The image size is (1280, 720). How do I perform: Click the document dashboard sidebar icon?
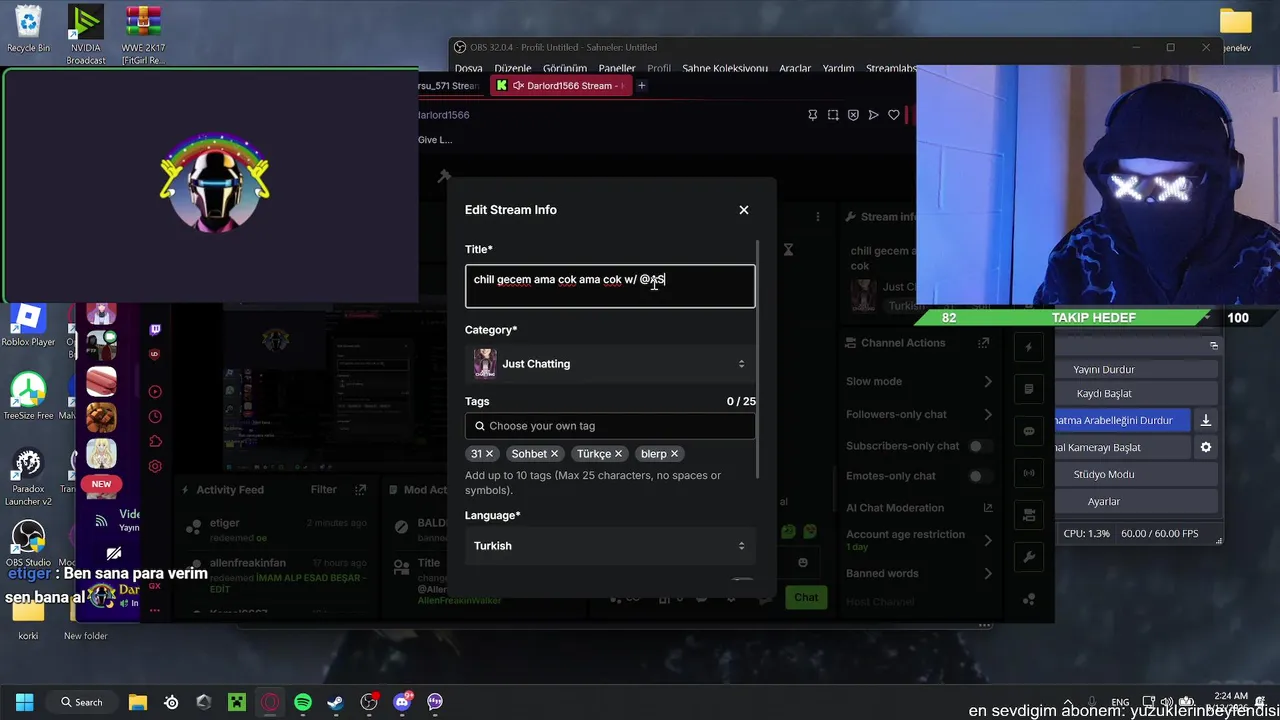[x=1029, y=389]
